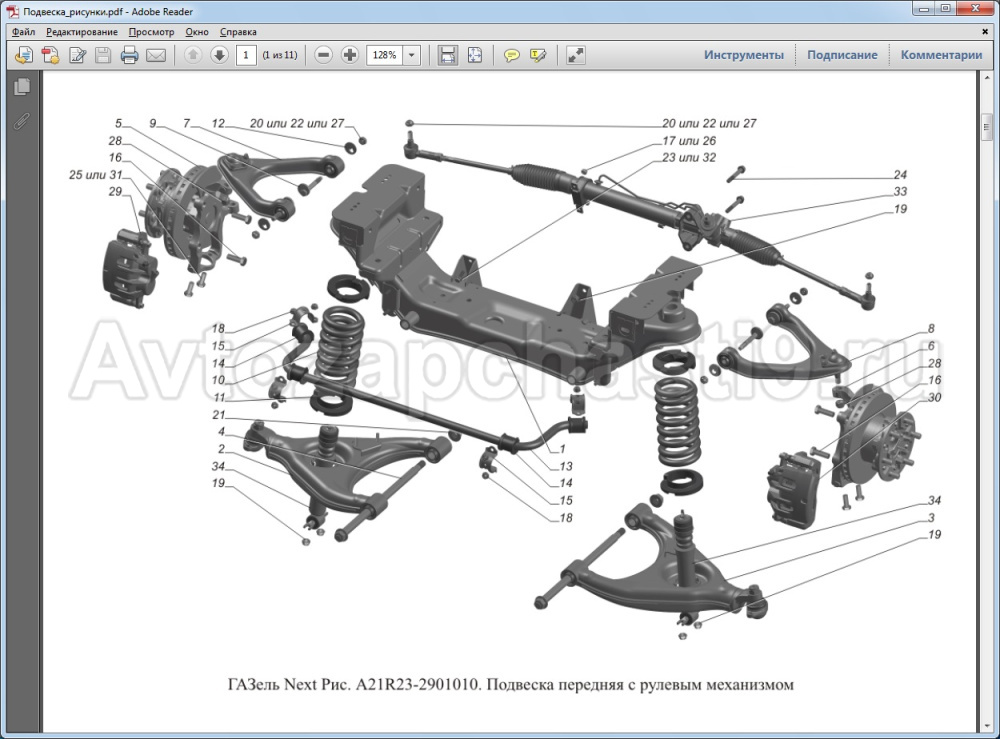Open the Просмотр menu
This screenshot has height=739, width=1000.
point(151,32)
